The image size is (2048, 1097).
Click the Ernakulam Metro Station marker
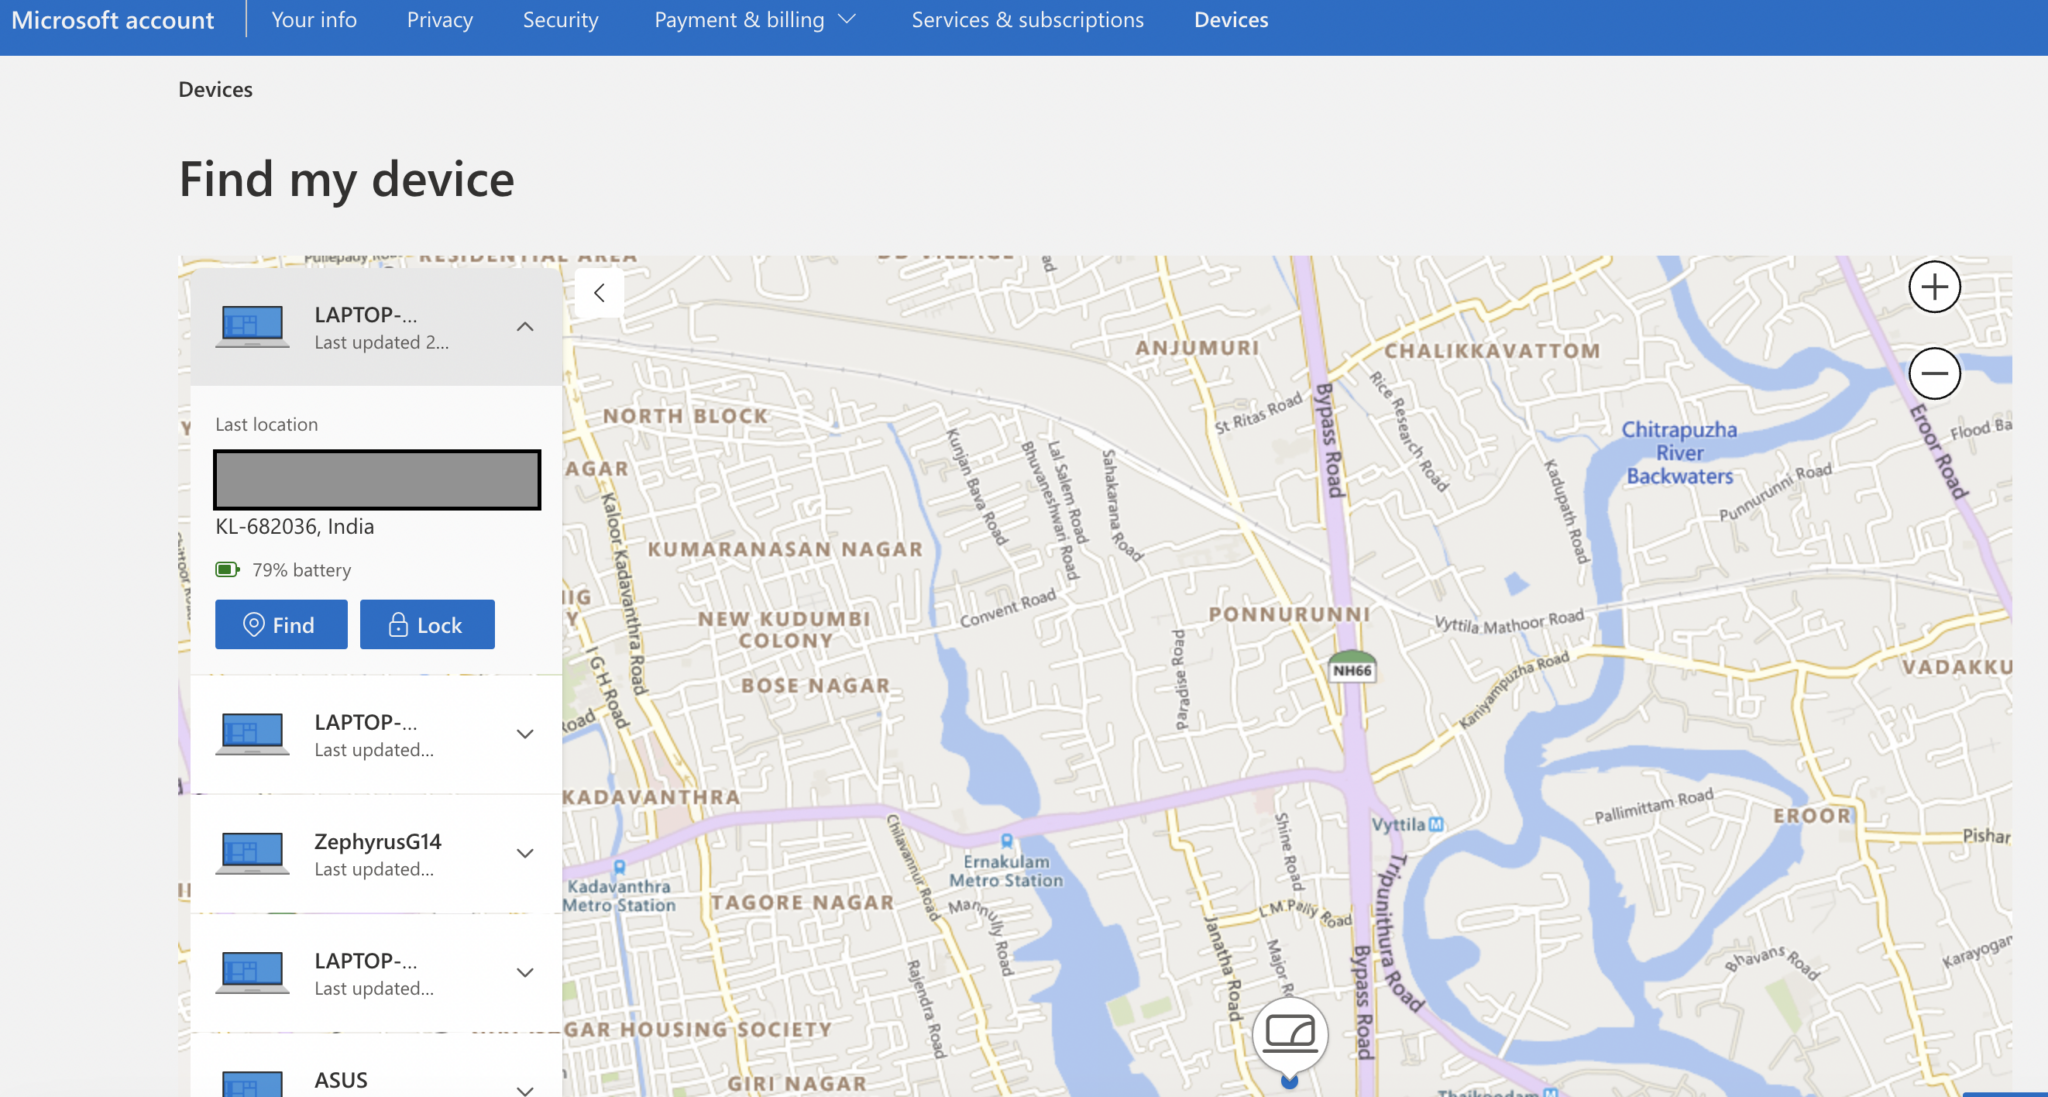(x=1007, y=840)
